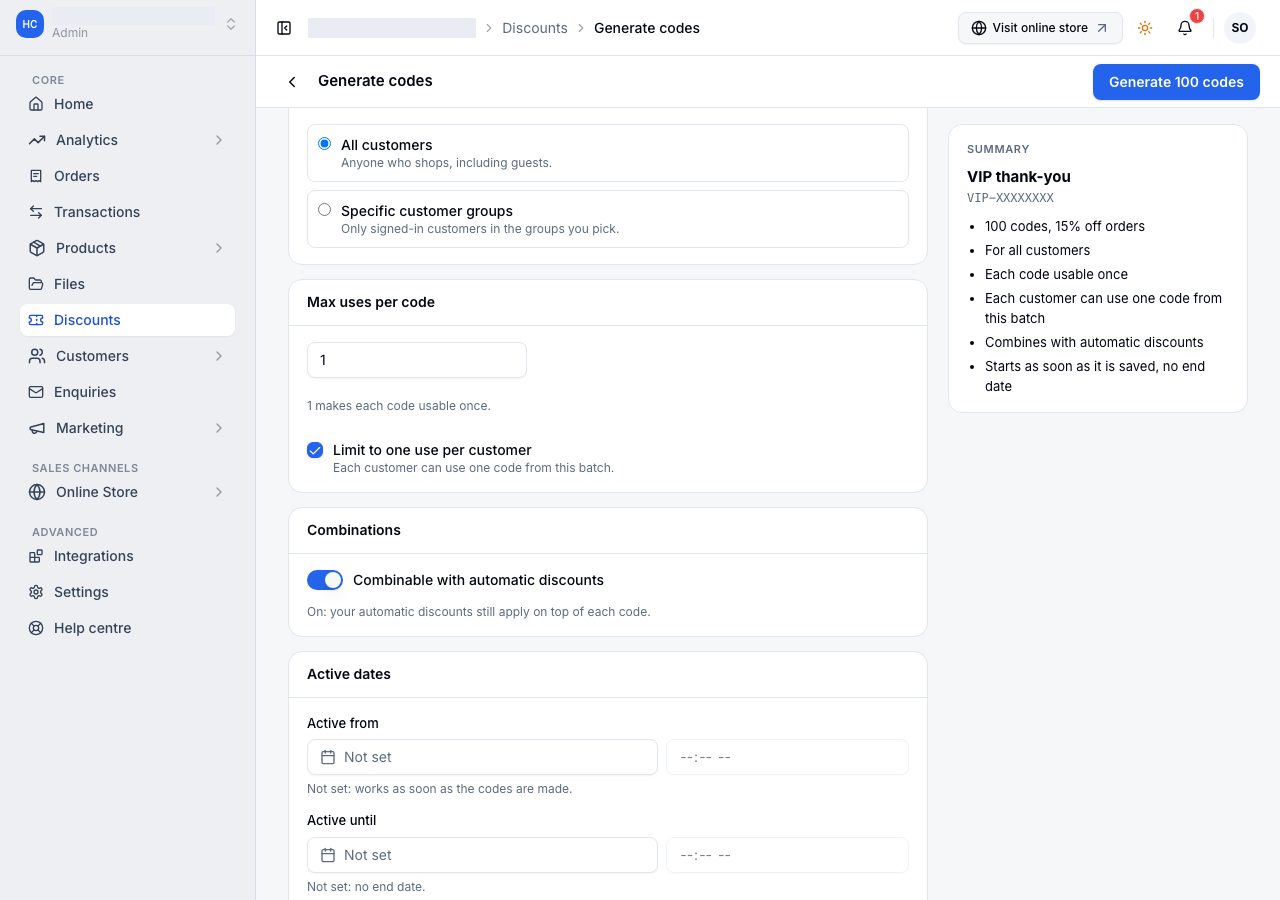Open Active until date picker
Viewport: 1280px width, 900px height.
(x=482, y=855)
